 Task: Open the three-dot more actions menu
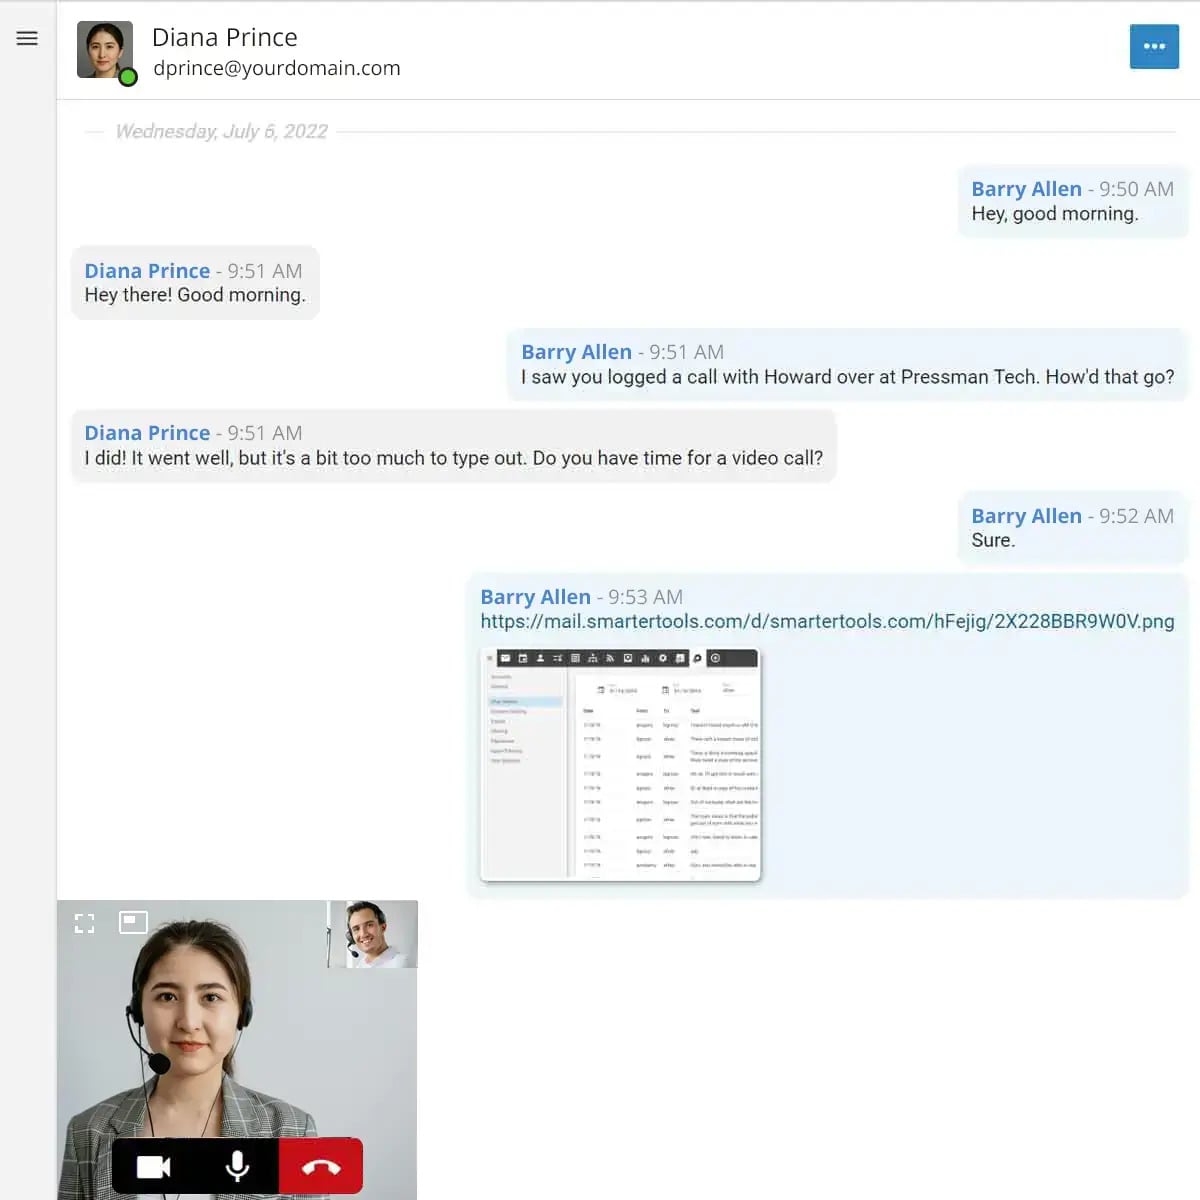click(x=1154, y=46)
